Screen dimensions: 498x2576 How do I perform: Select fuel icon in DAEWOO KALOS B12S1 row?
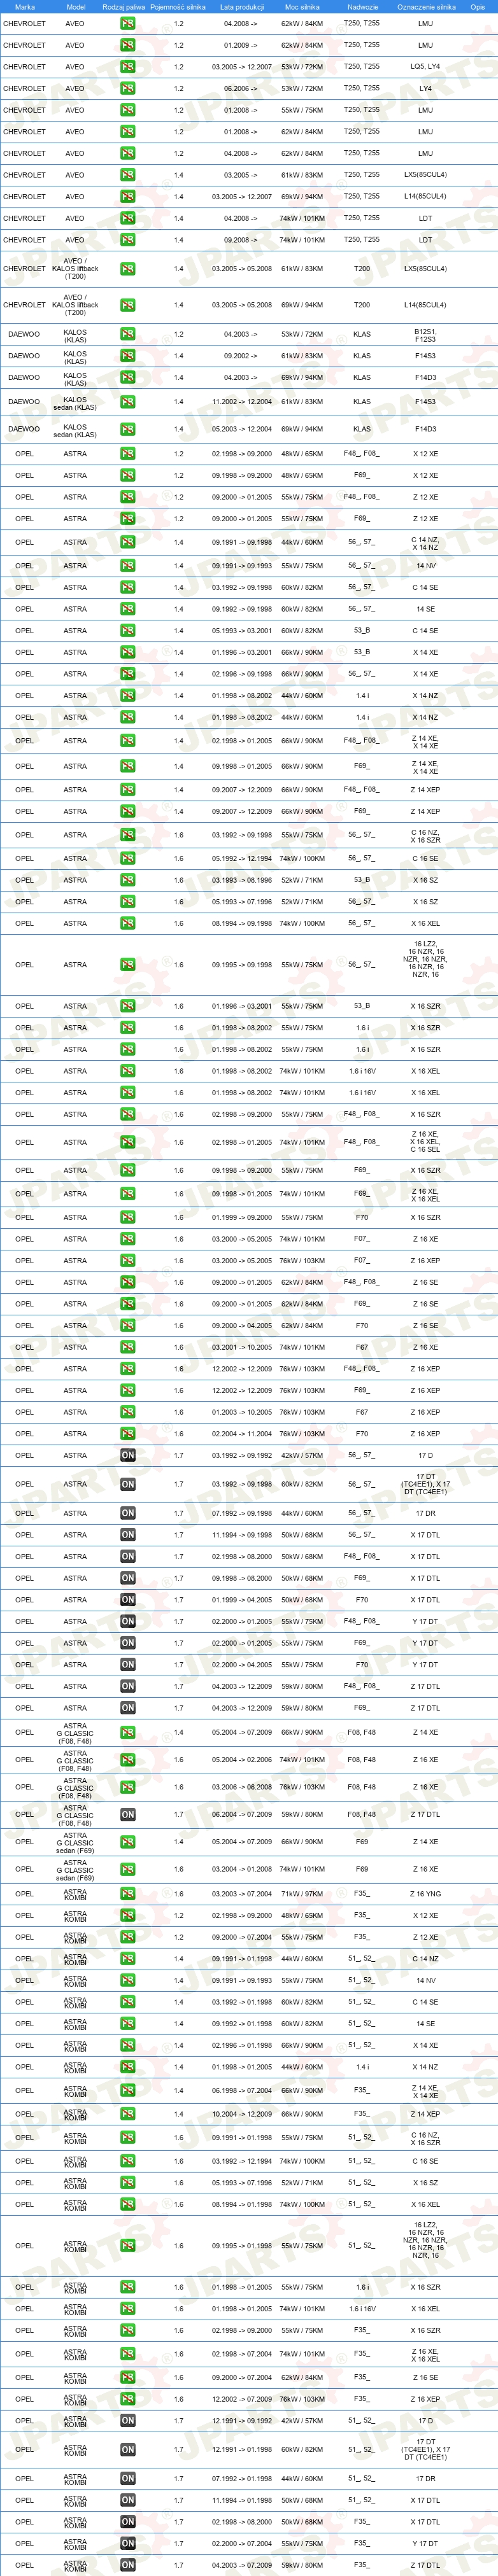127,334
